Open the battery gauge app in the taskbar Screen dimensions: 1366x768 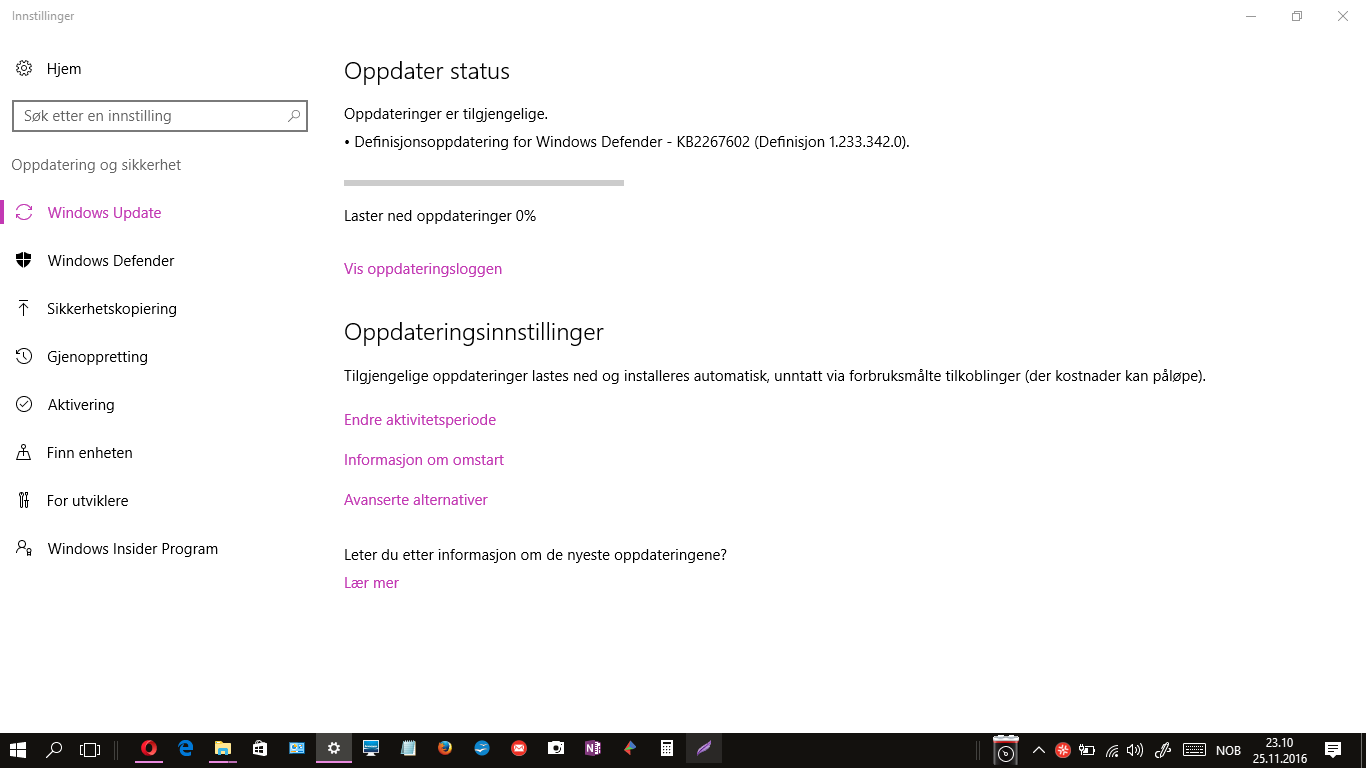coord(1006,750)
